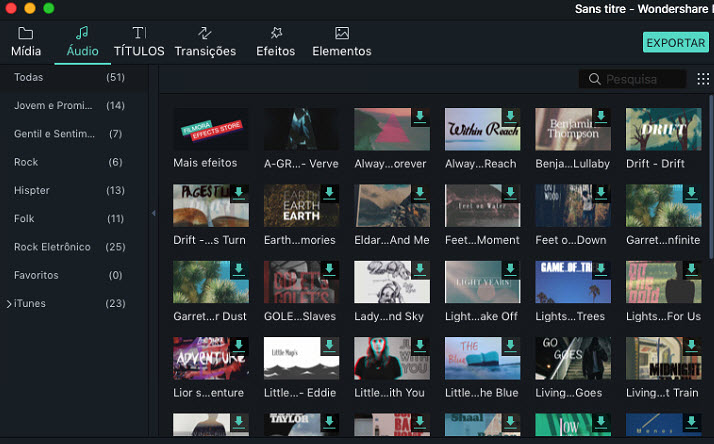Click the Living...Goes track label
The height and width of the screenshot is (444, 714).
569,393
